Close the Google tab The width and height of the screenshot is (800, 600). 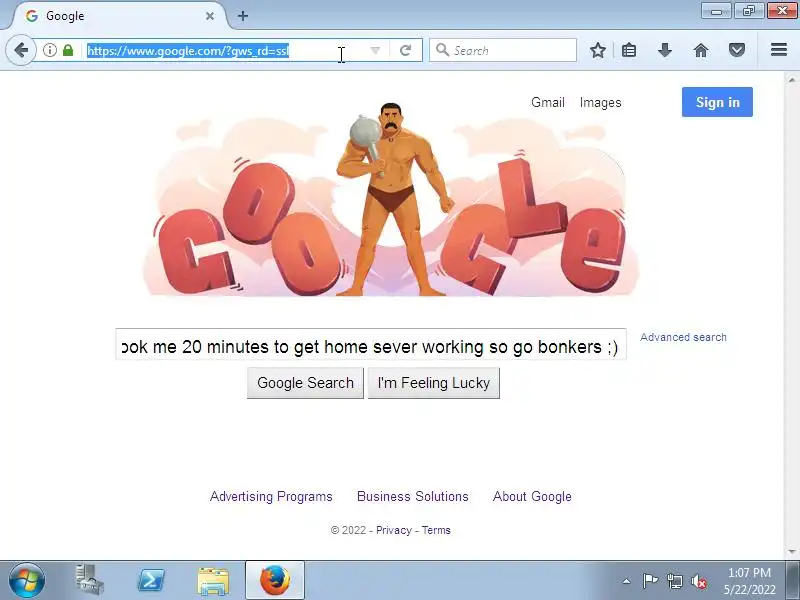(210, 16)
